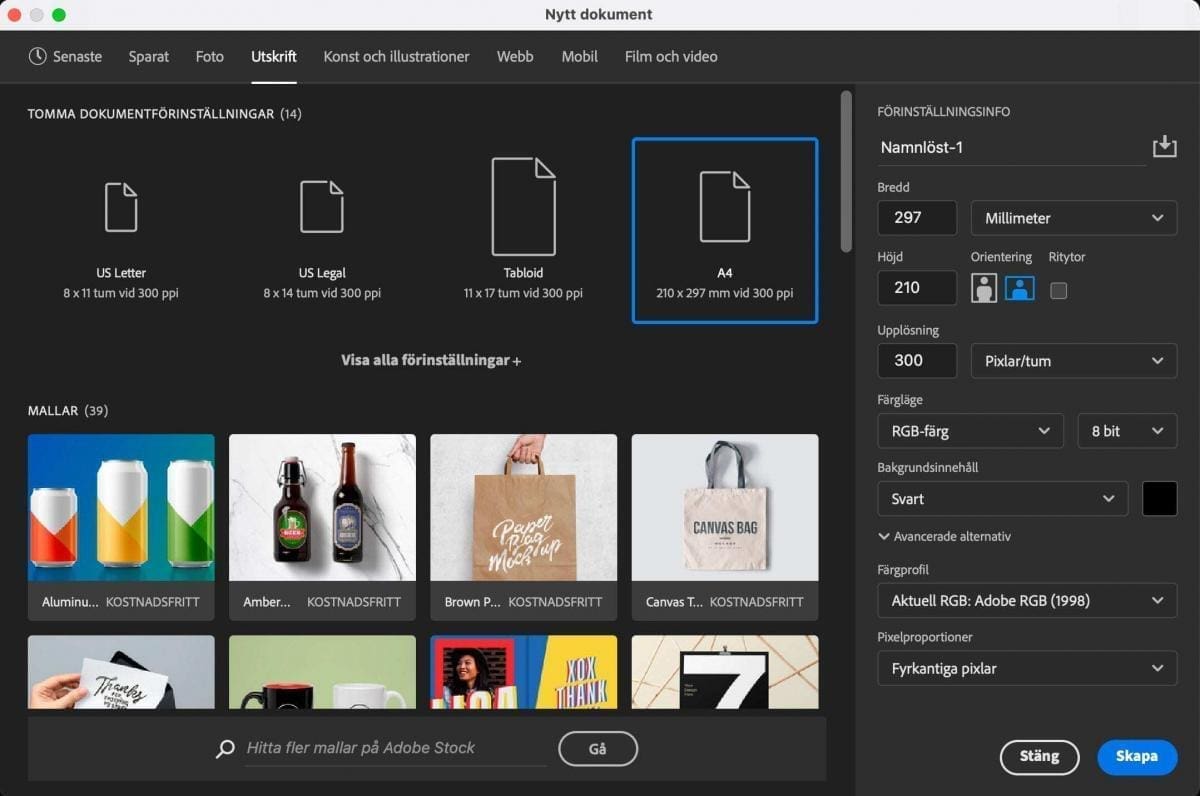
Task: Choose landscape orientation
Action: [1019, 289]
